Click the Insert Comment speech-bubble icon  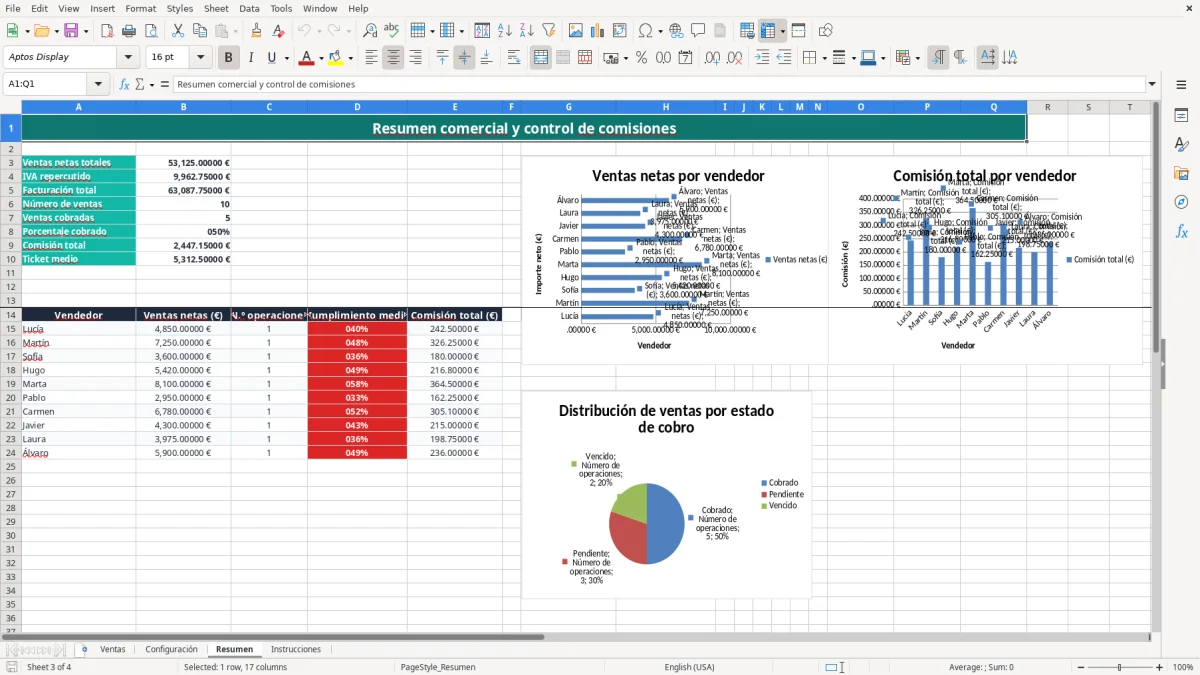click(x=698, y=31)
